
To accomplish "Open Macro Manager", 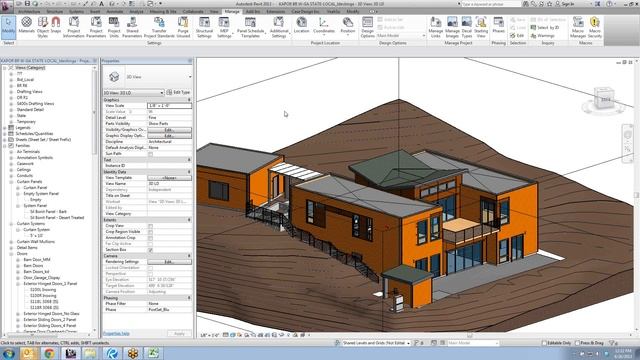I will point(578,27).
